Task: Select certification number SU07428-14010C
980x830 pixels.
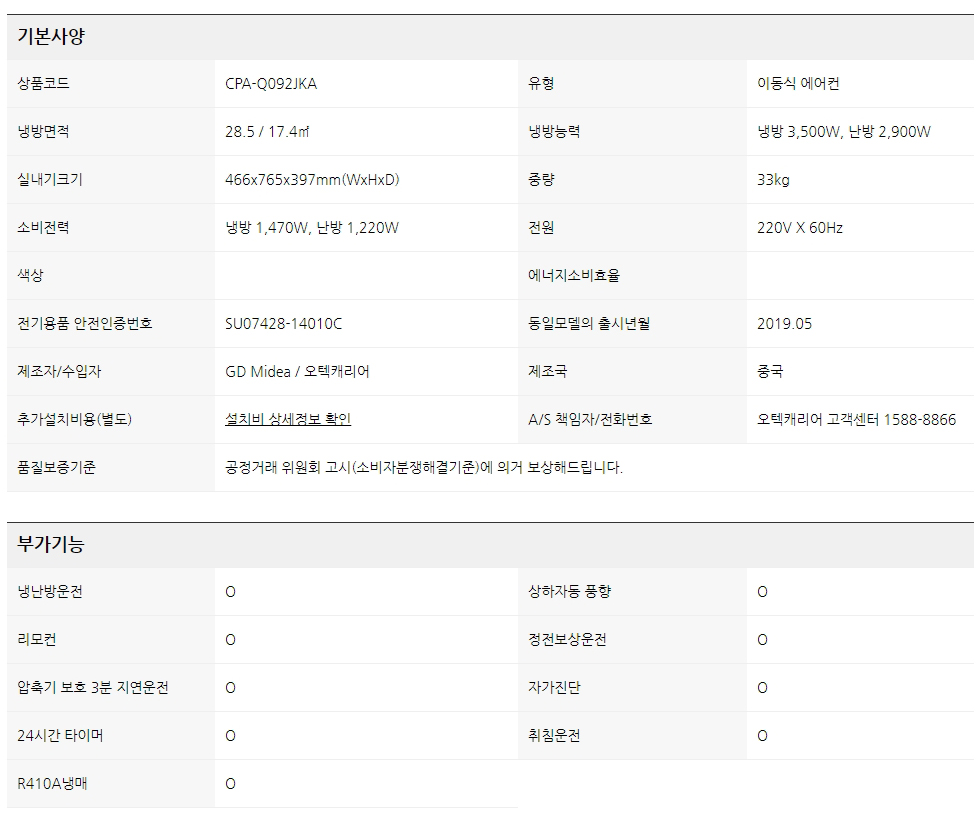Action: (284, 324)
